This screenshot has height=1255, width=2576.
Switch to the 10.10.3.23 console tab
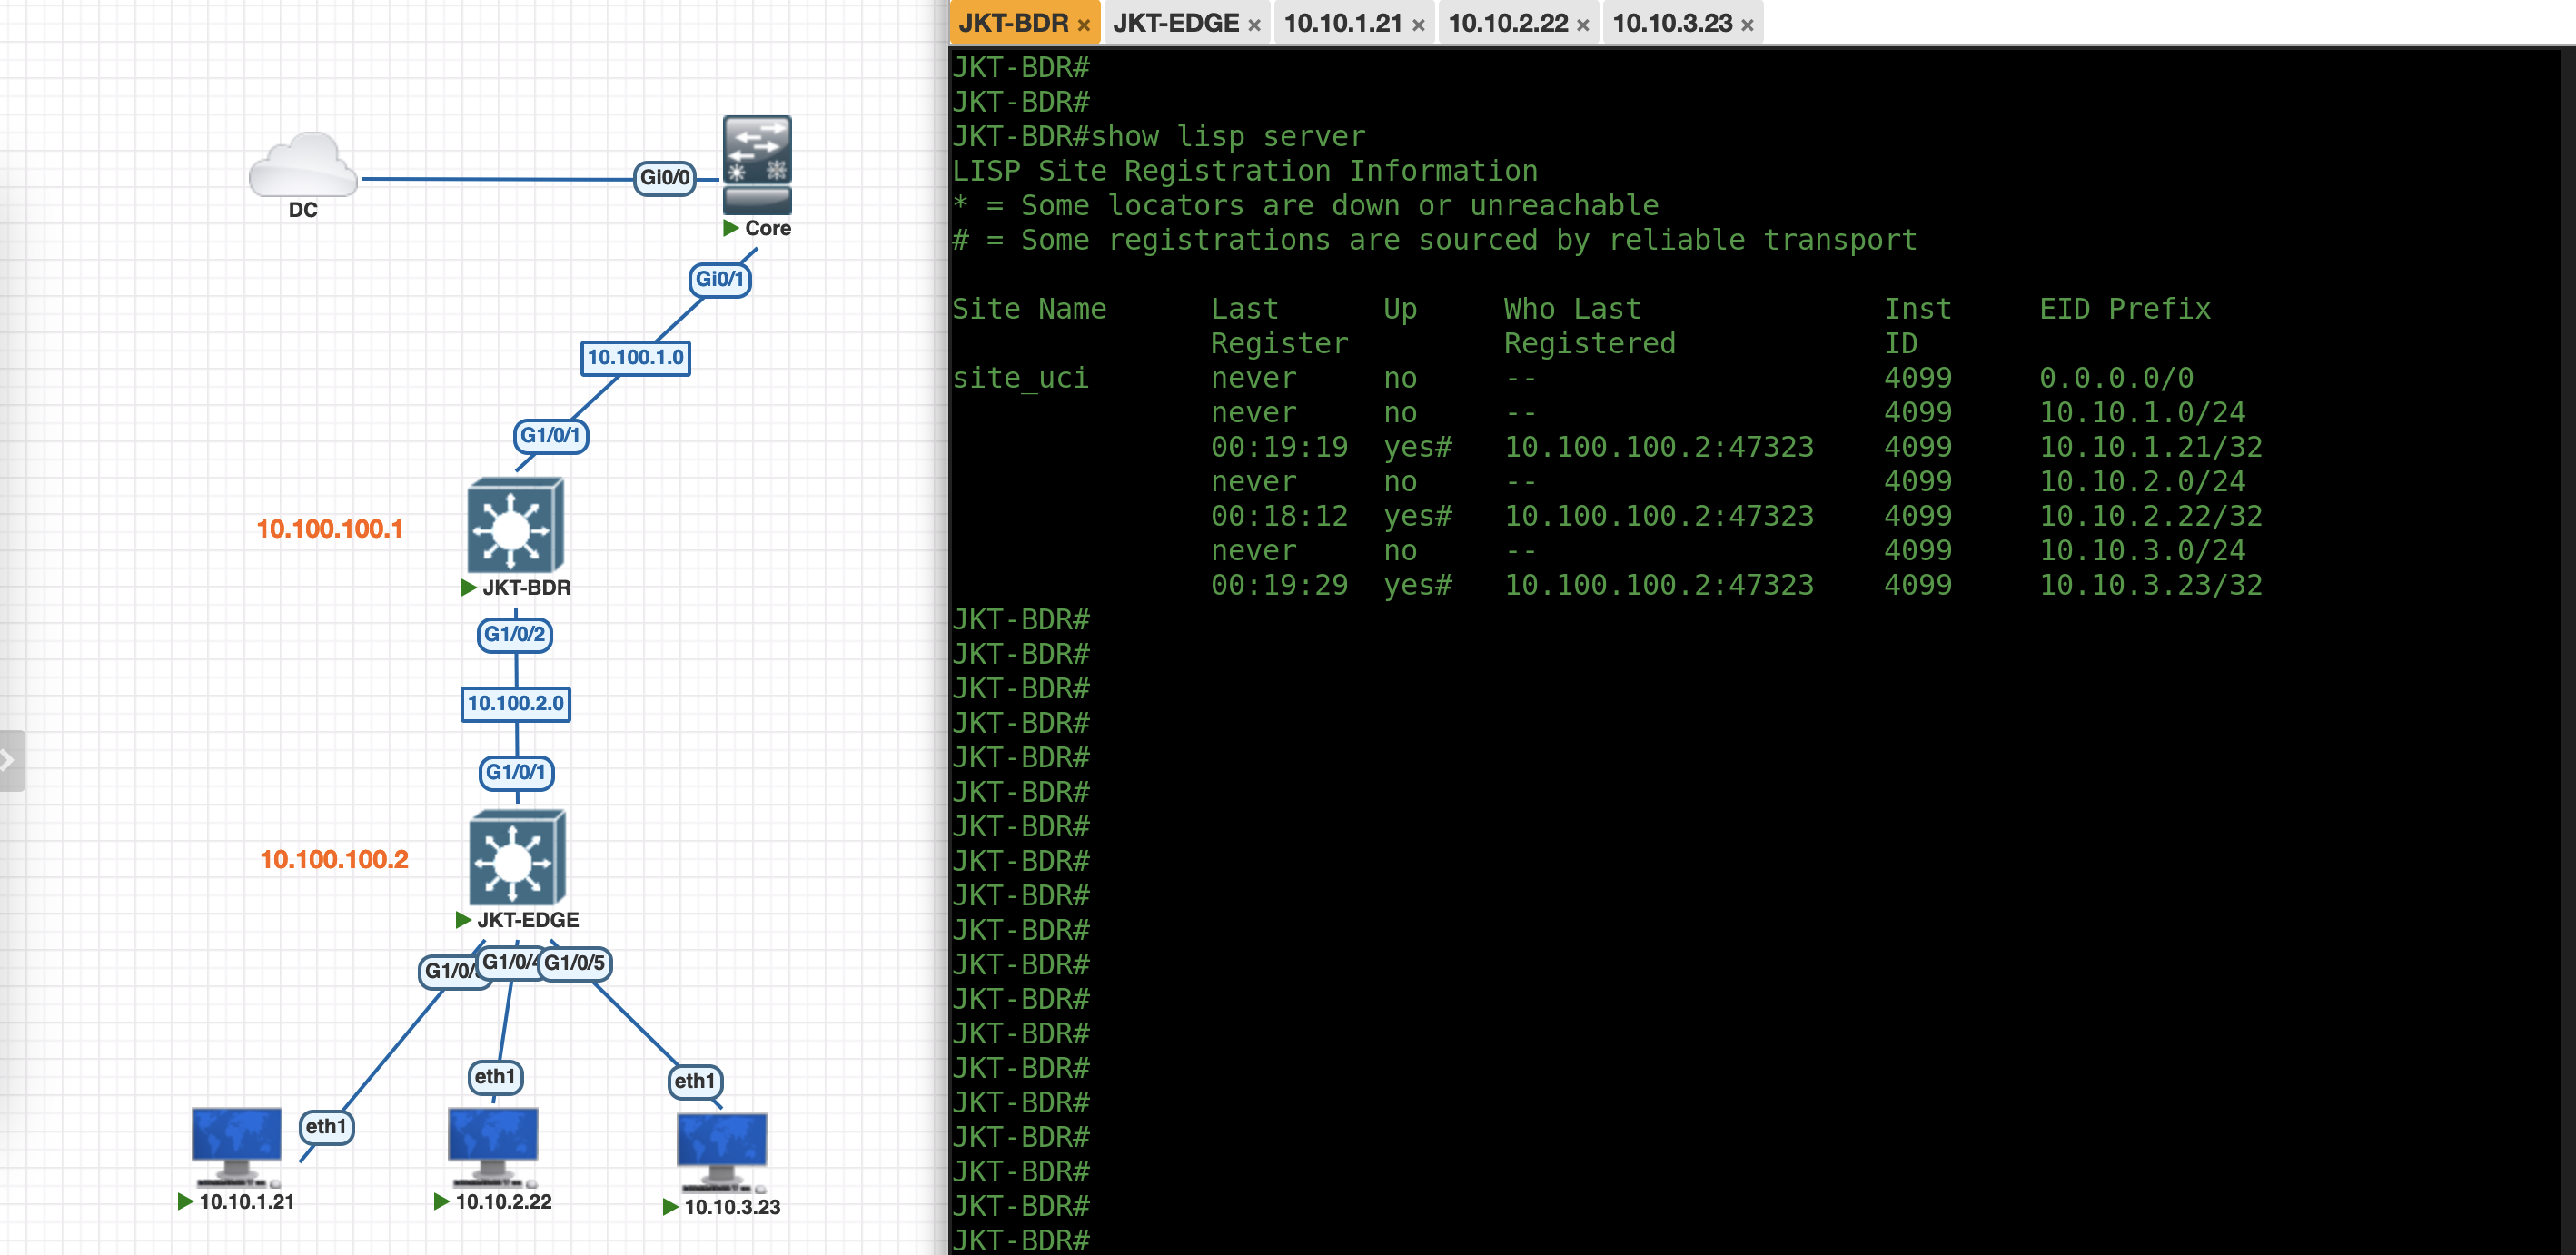click(x=1671, y=23)
